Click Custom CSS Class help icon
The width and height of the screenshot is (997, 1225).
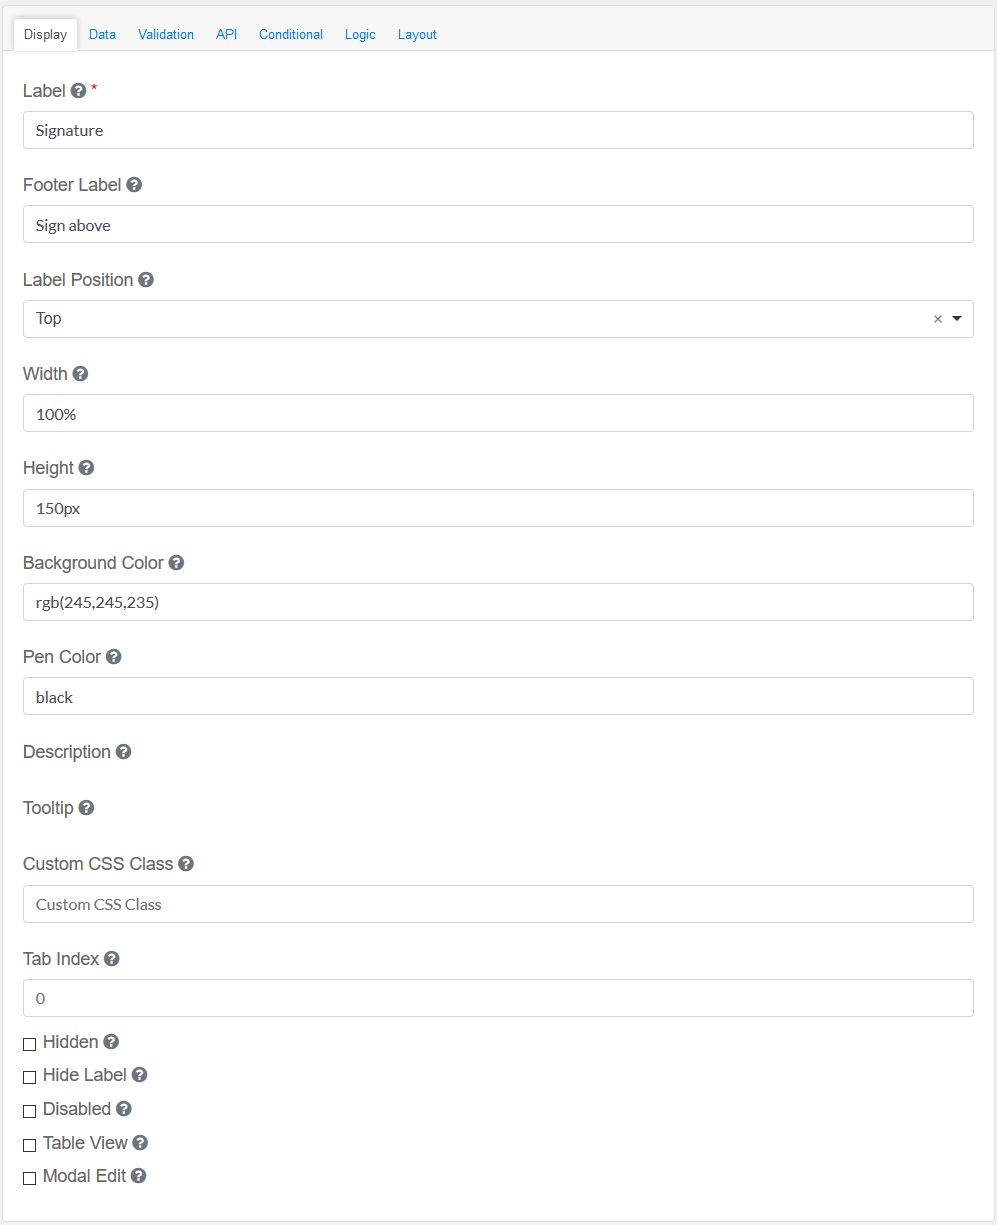[186, 864]
